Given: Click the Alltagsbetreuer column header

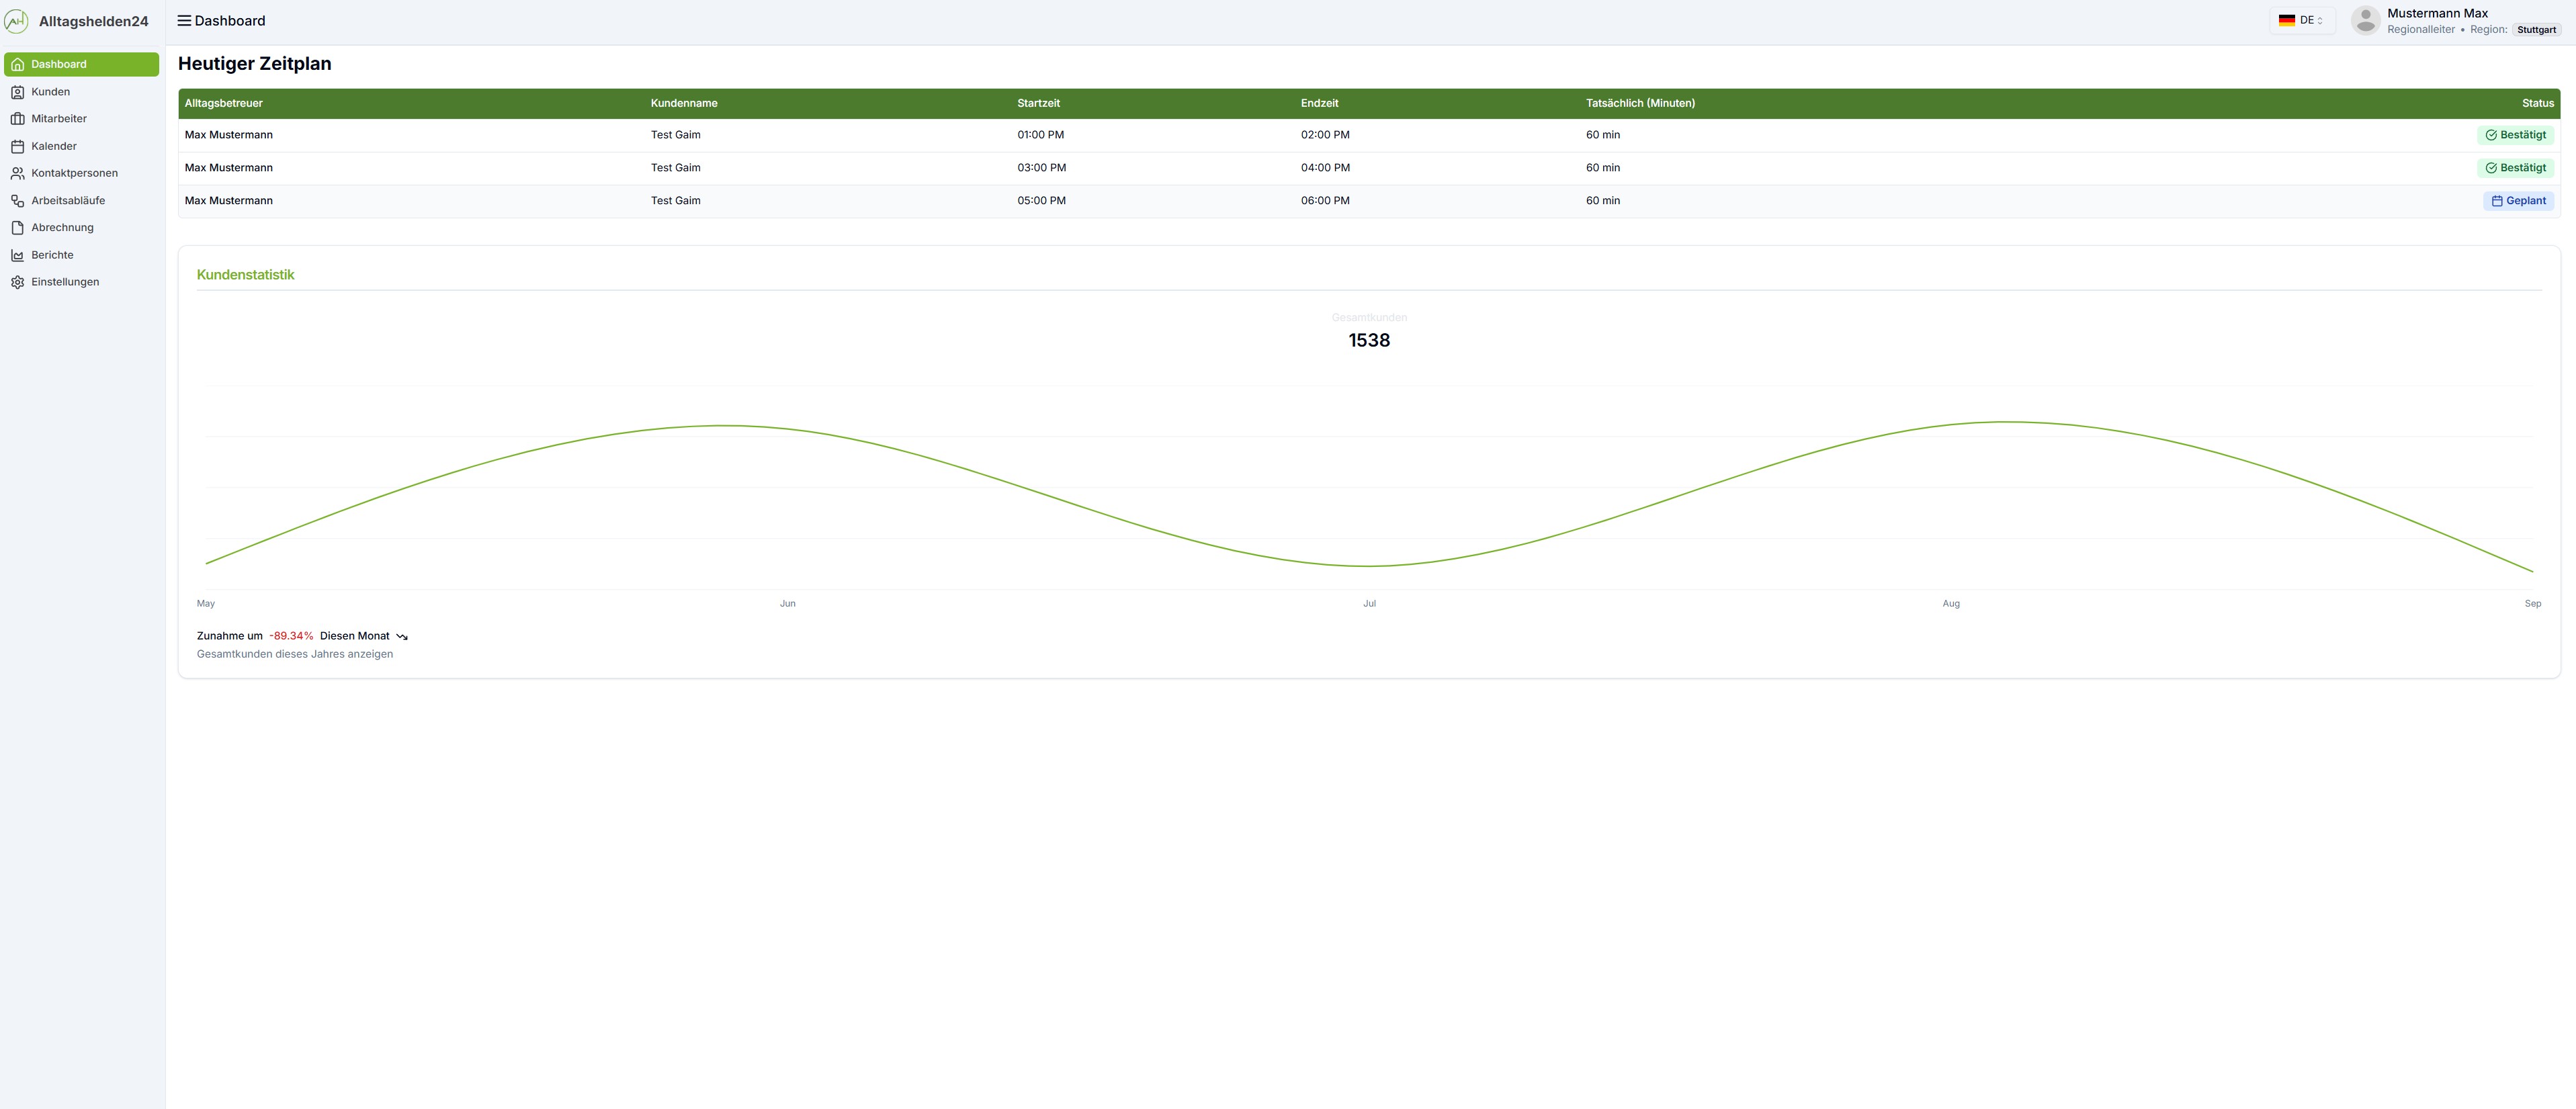Looking at the screenshot, I should pyautogui.click(x=224, y=103).
